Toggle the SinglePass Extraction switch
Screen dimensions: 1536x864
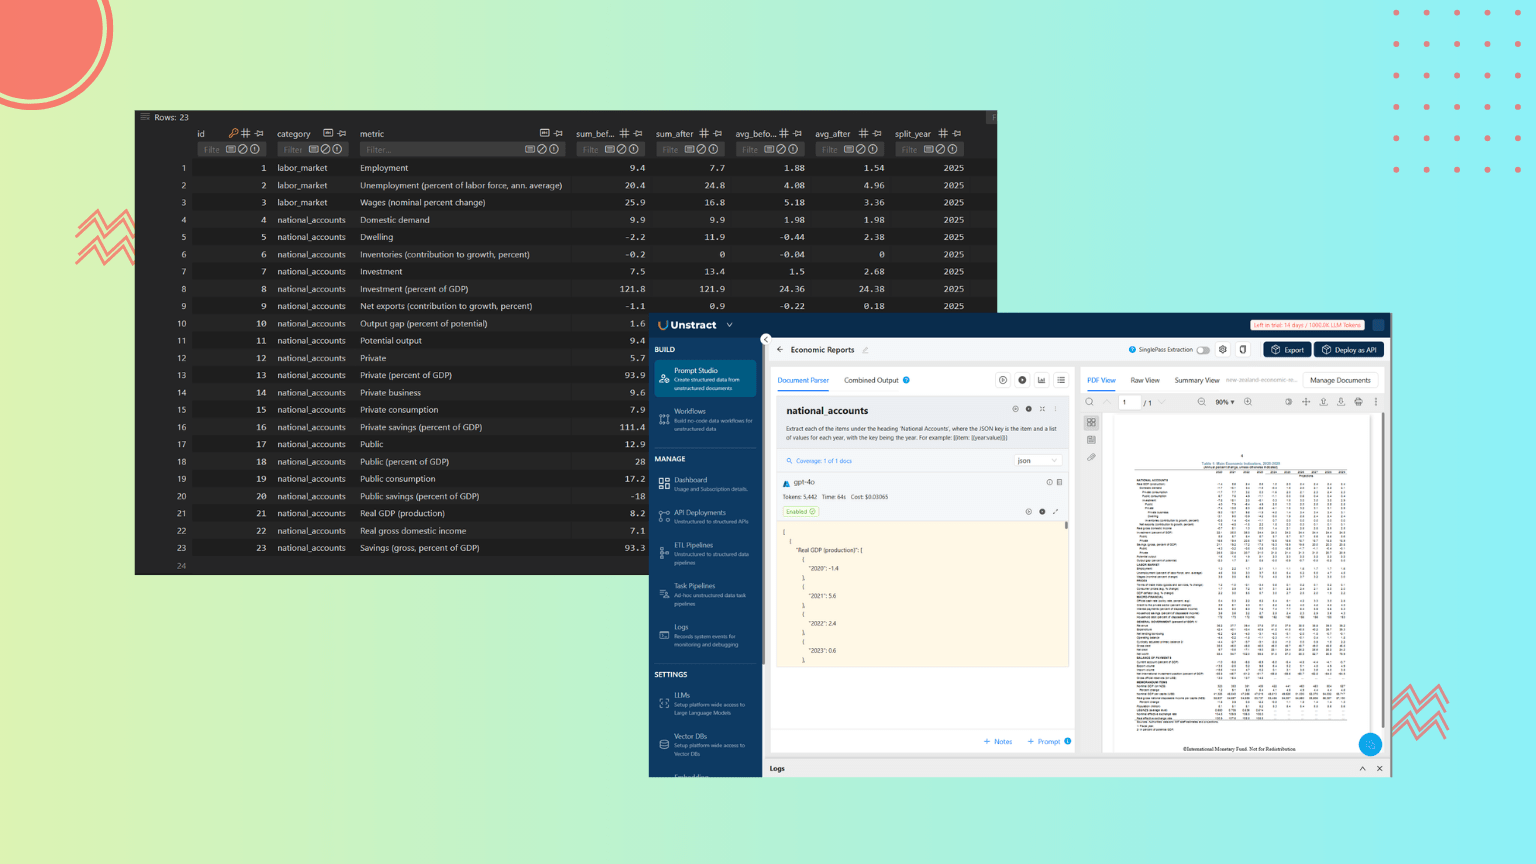1203,350
